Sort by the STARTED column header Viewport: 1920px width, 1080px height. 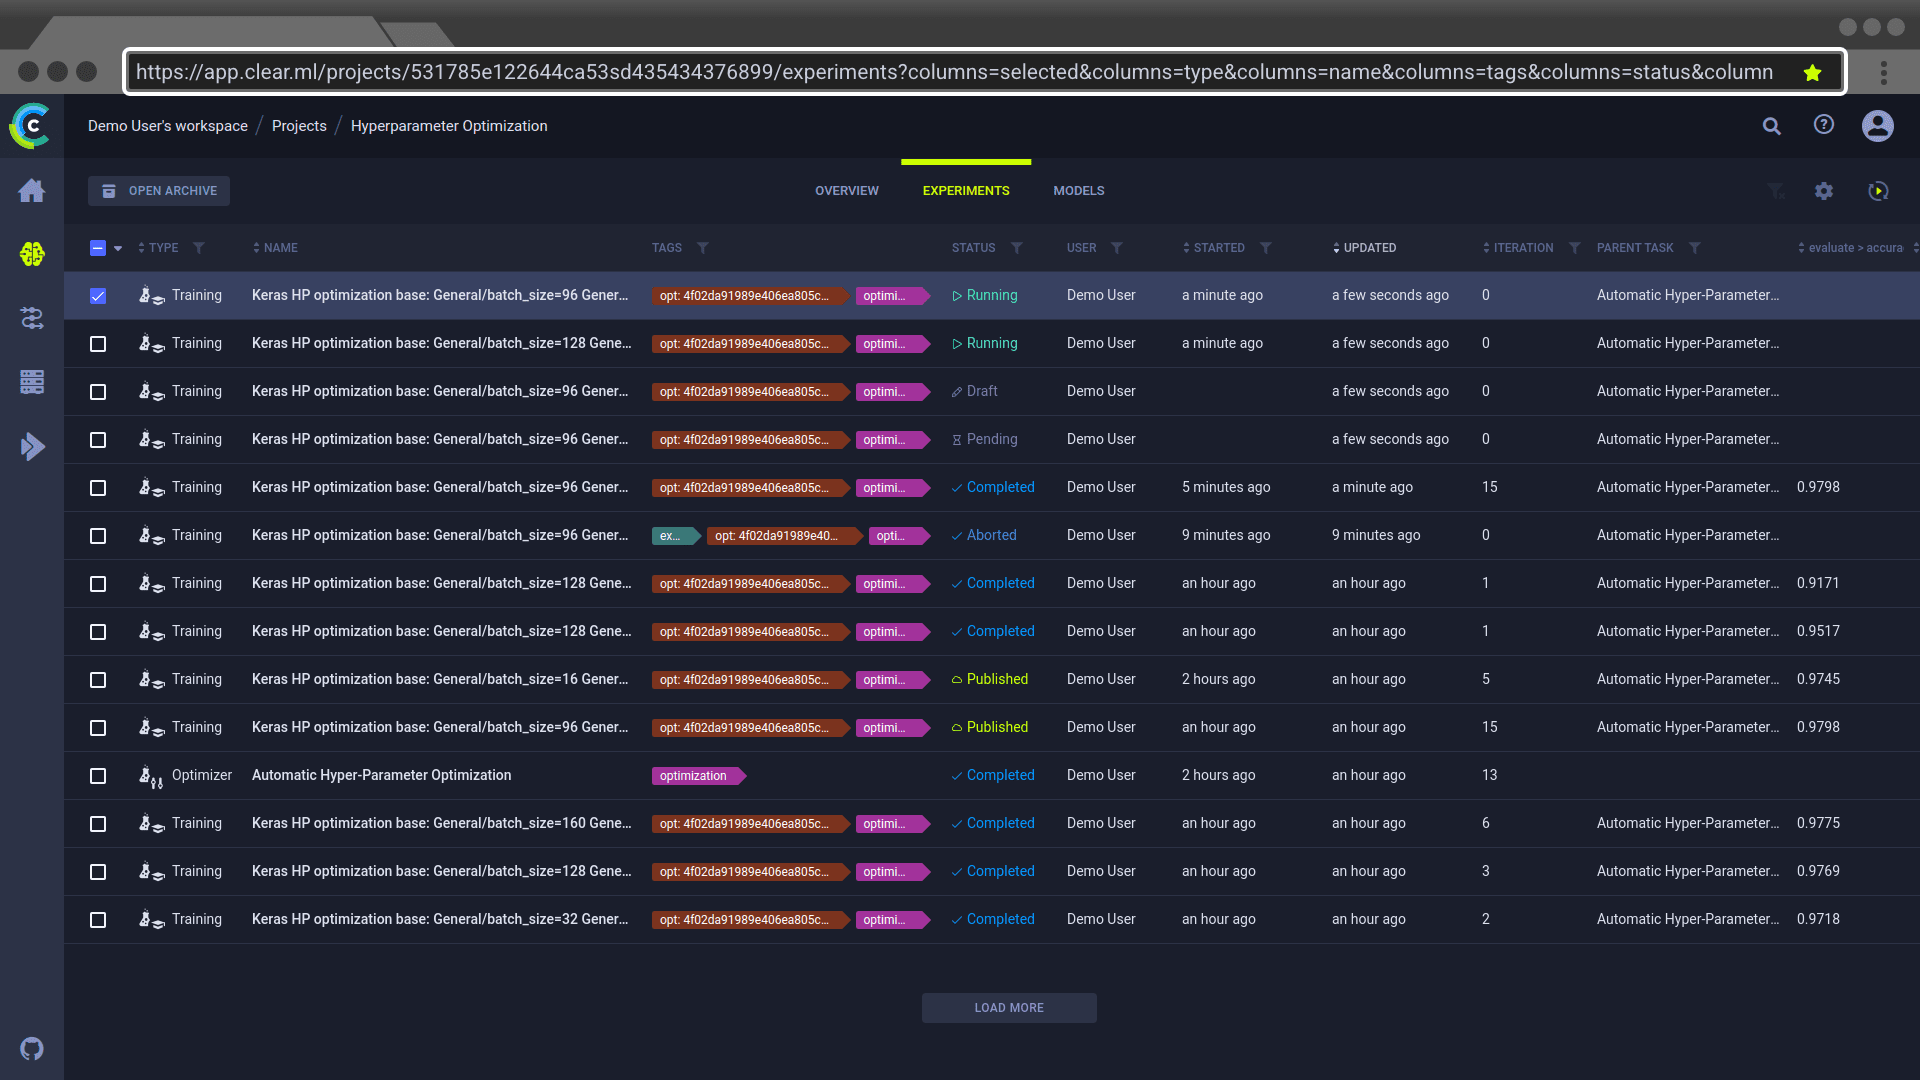[1214, 248]
